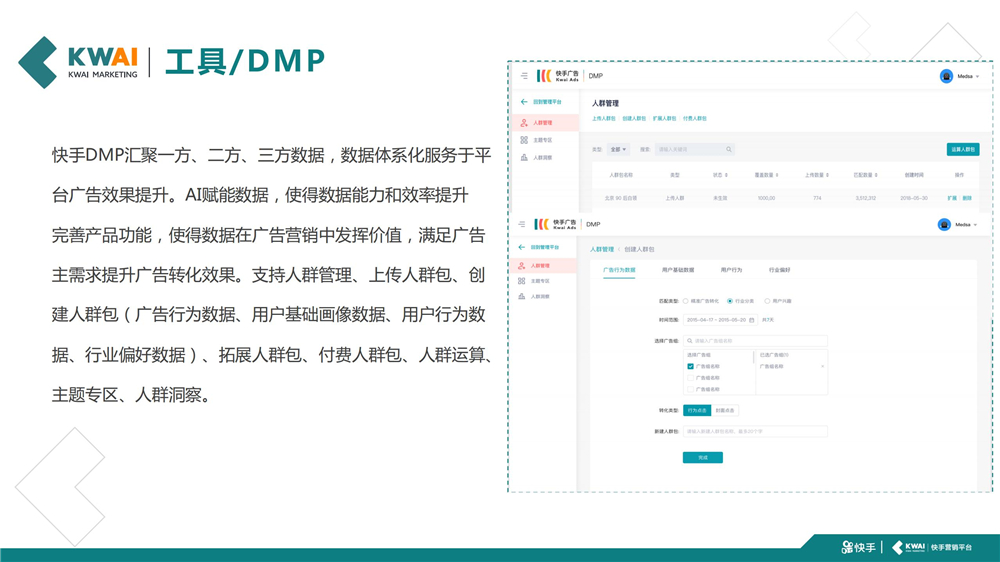This screenshot has width=1000, height=562.
Task: Click Kwai Ads logo in lower 创建人群包 screenshot
Action: click(x=555, y=224)
